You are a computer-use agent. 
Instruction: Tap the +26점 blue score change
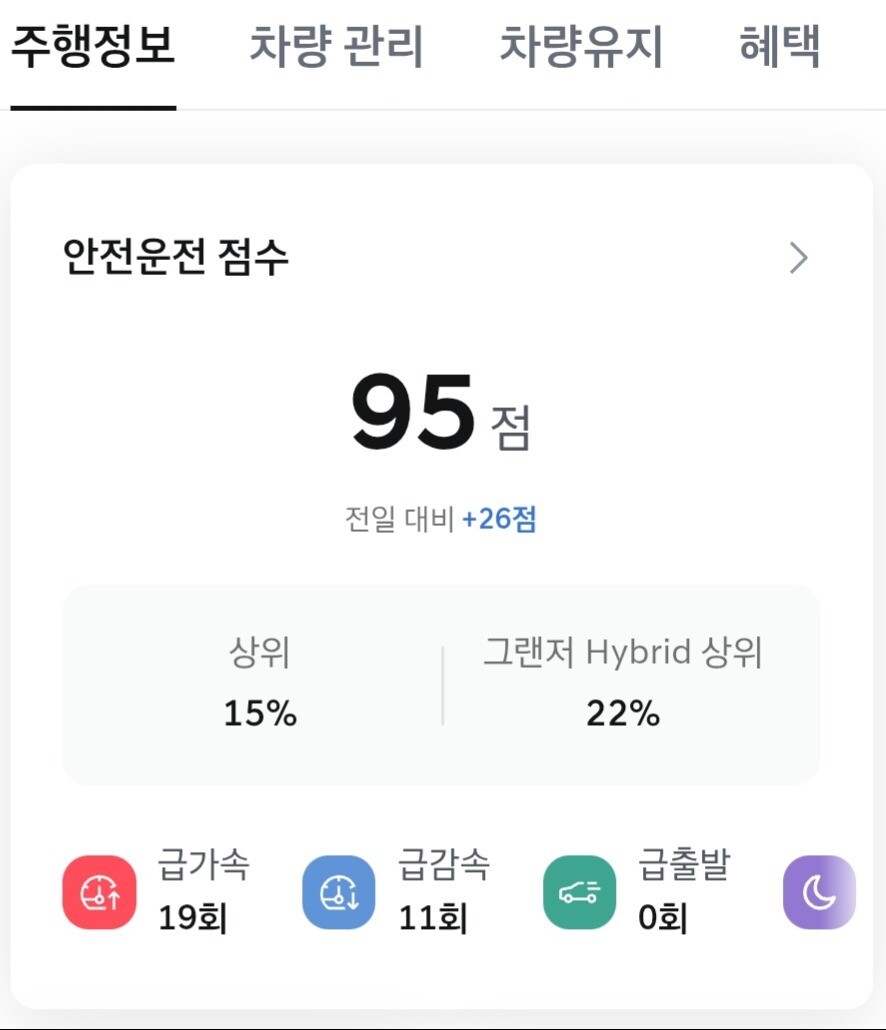(499, 520)
